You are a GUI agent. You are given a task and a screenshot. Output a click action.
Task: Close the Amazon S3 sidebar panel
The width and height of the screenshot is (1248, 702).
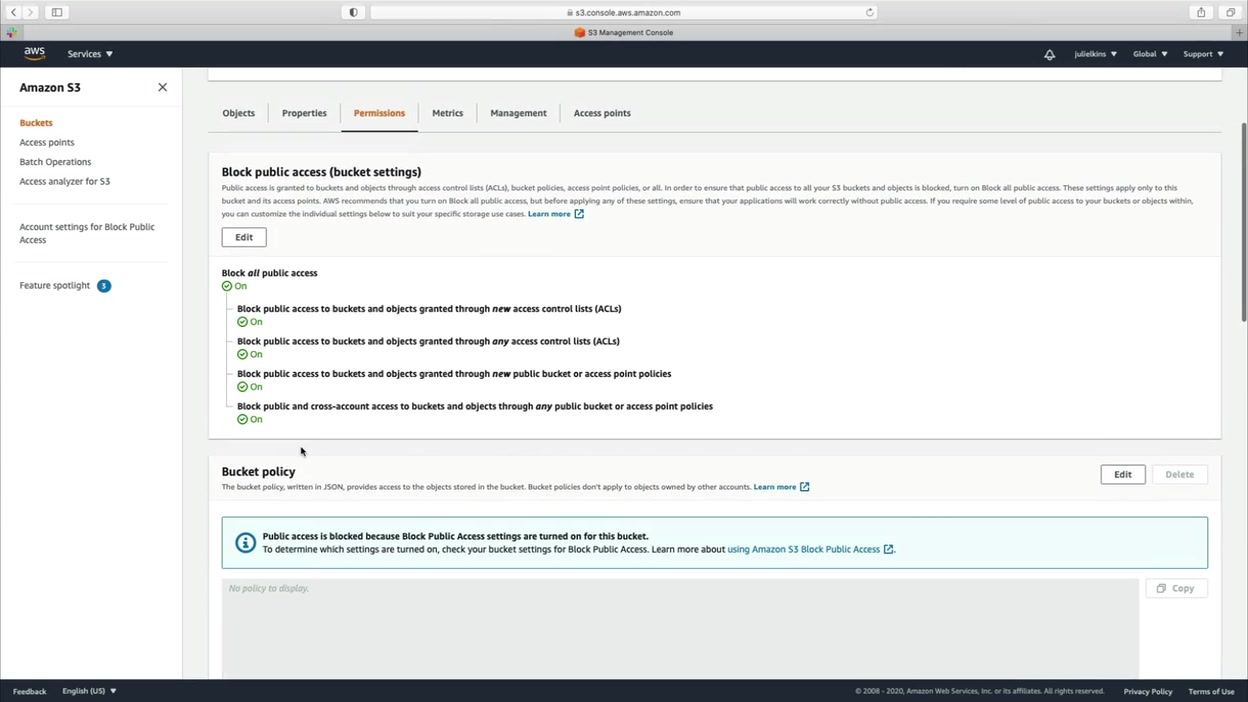162,87
